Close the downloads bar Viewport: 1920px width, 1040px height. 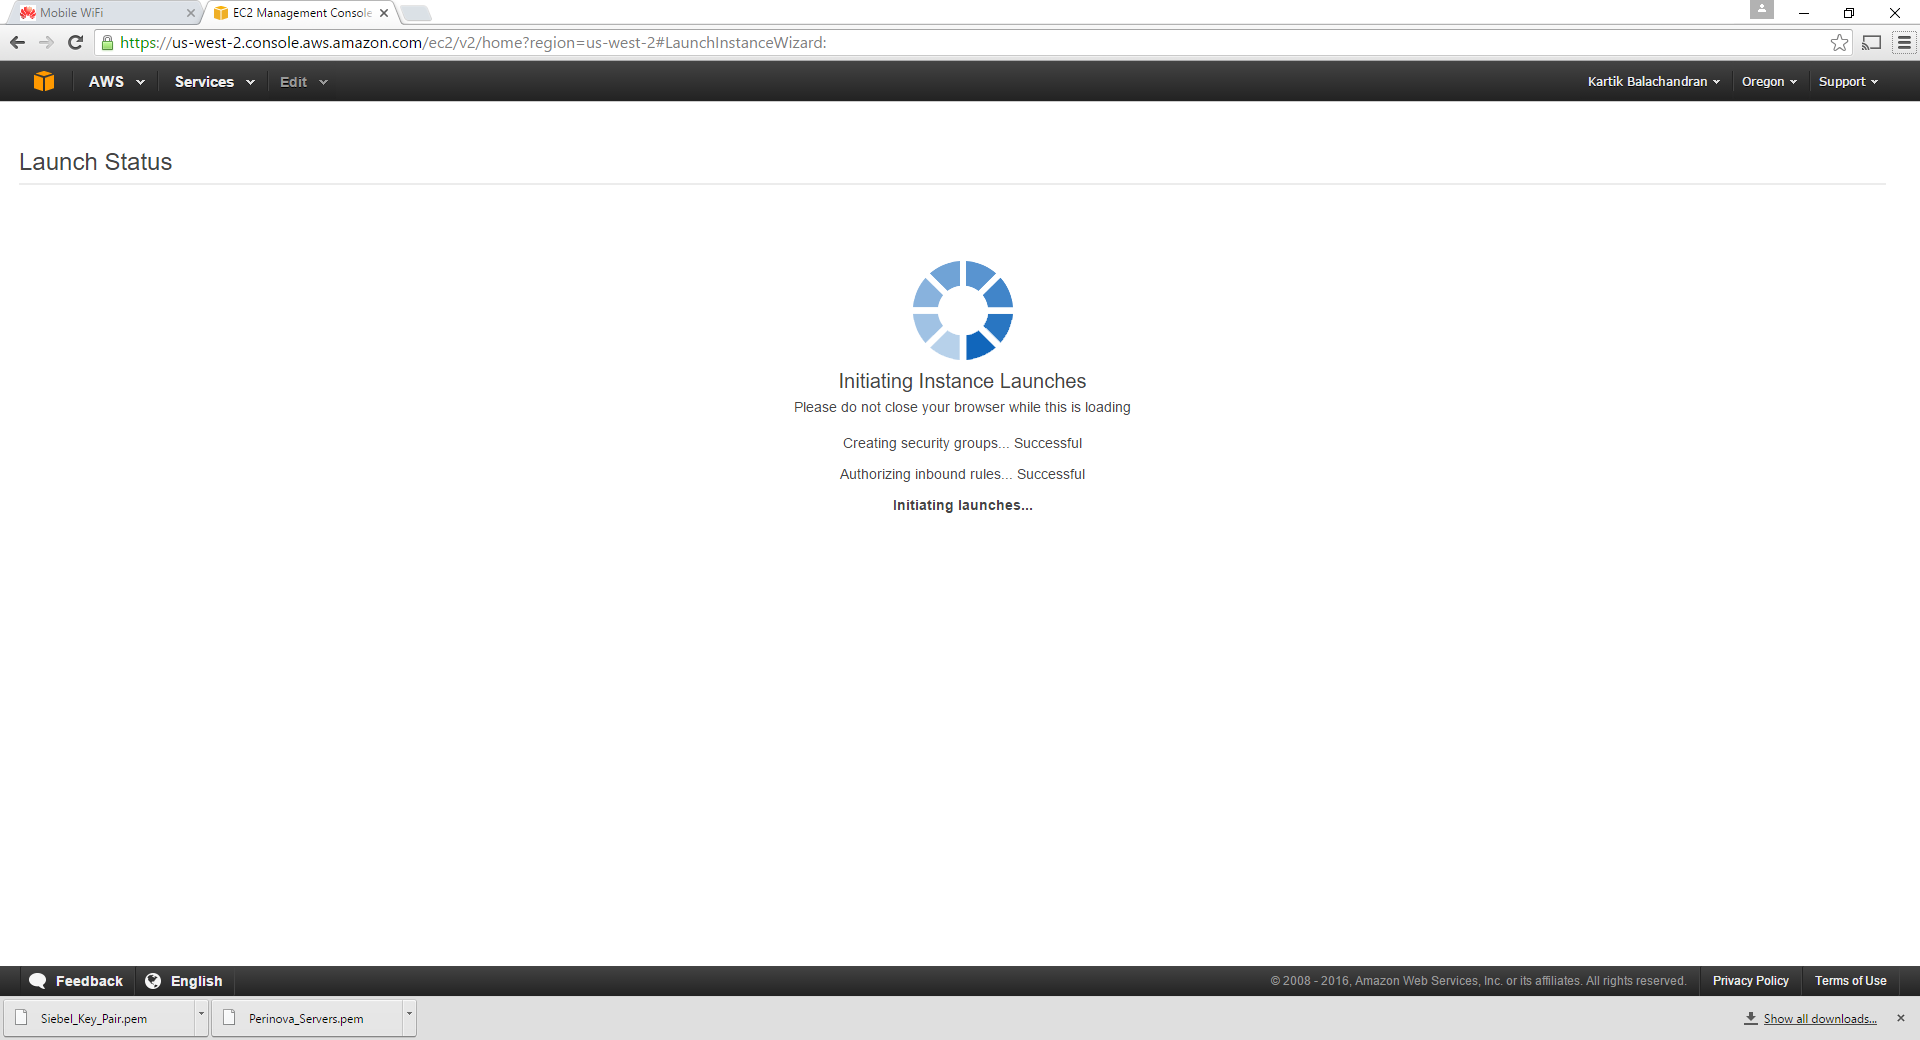tap(1901, 1018)
